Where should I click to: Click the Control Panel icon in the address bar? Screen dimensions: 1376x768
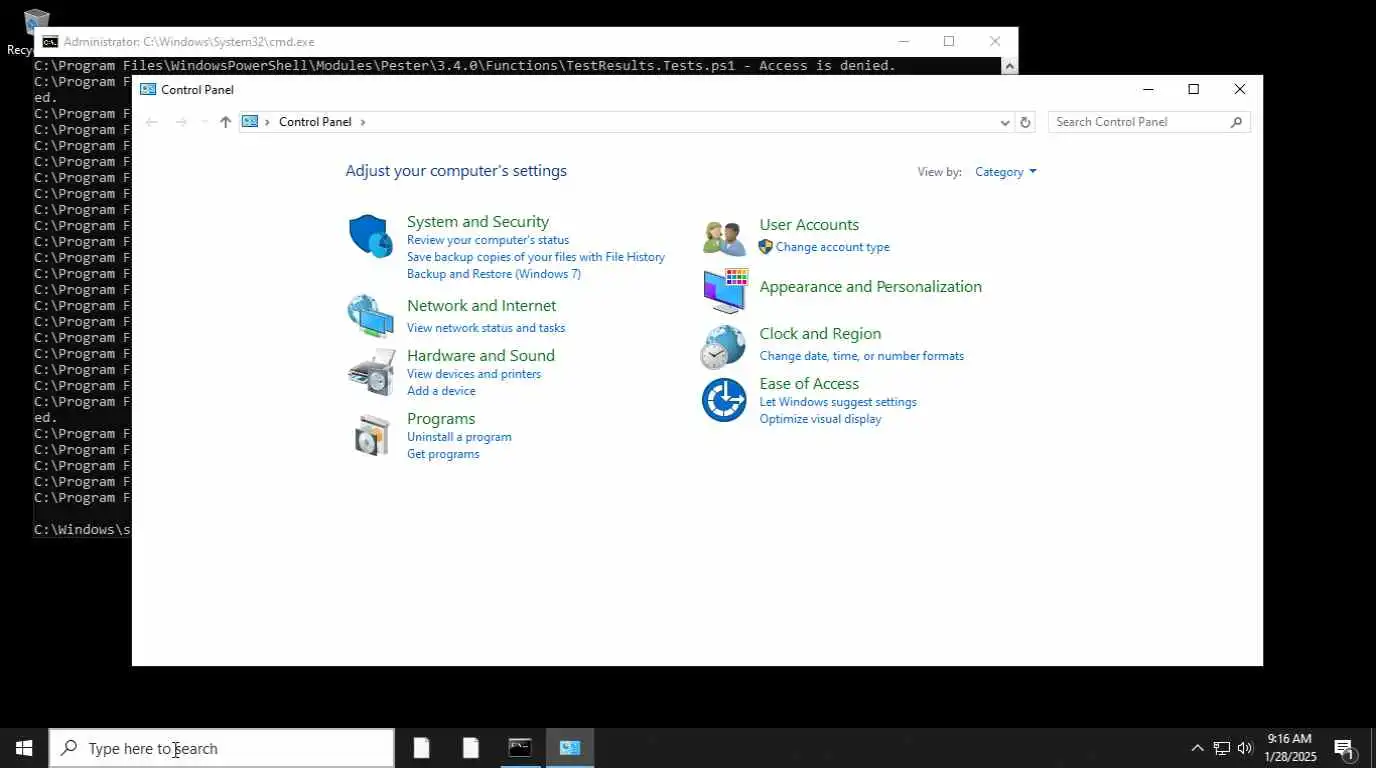tap(250, 121)
